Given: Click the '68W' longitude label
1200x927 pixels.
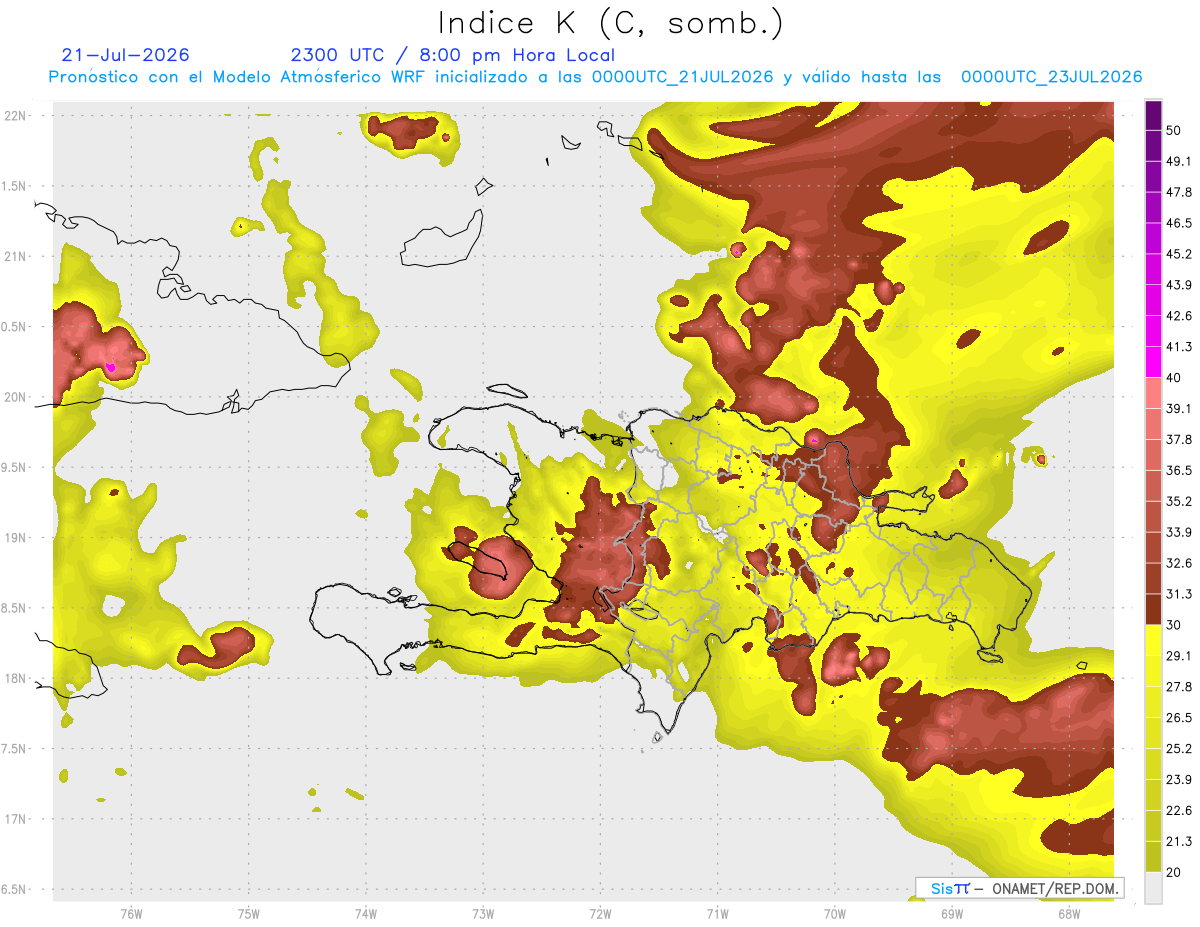Looking at the screenshot, I should coord(1069,913).
